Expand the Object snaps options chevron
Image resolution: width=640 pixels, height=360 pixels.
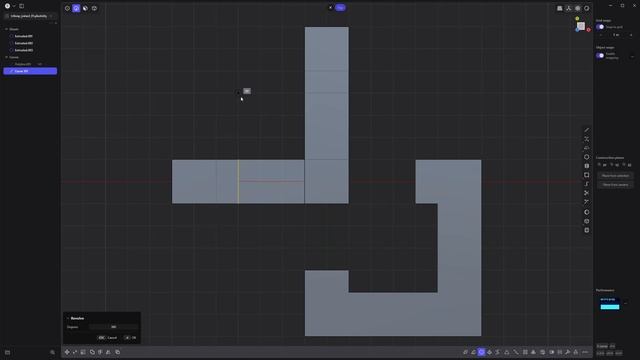tap(632, 56)
